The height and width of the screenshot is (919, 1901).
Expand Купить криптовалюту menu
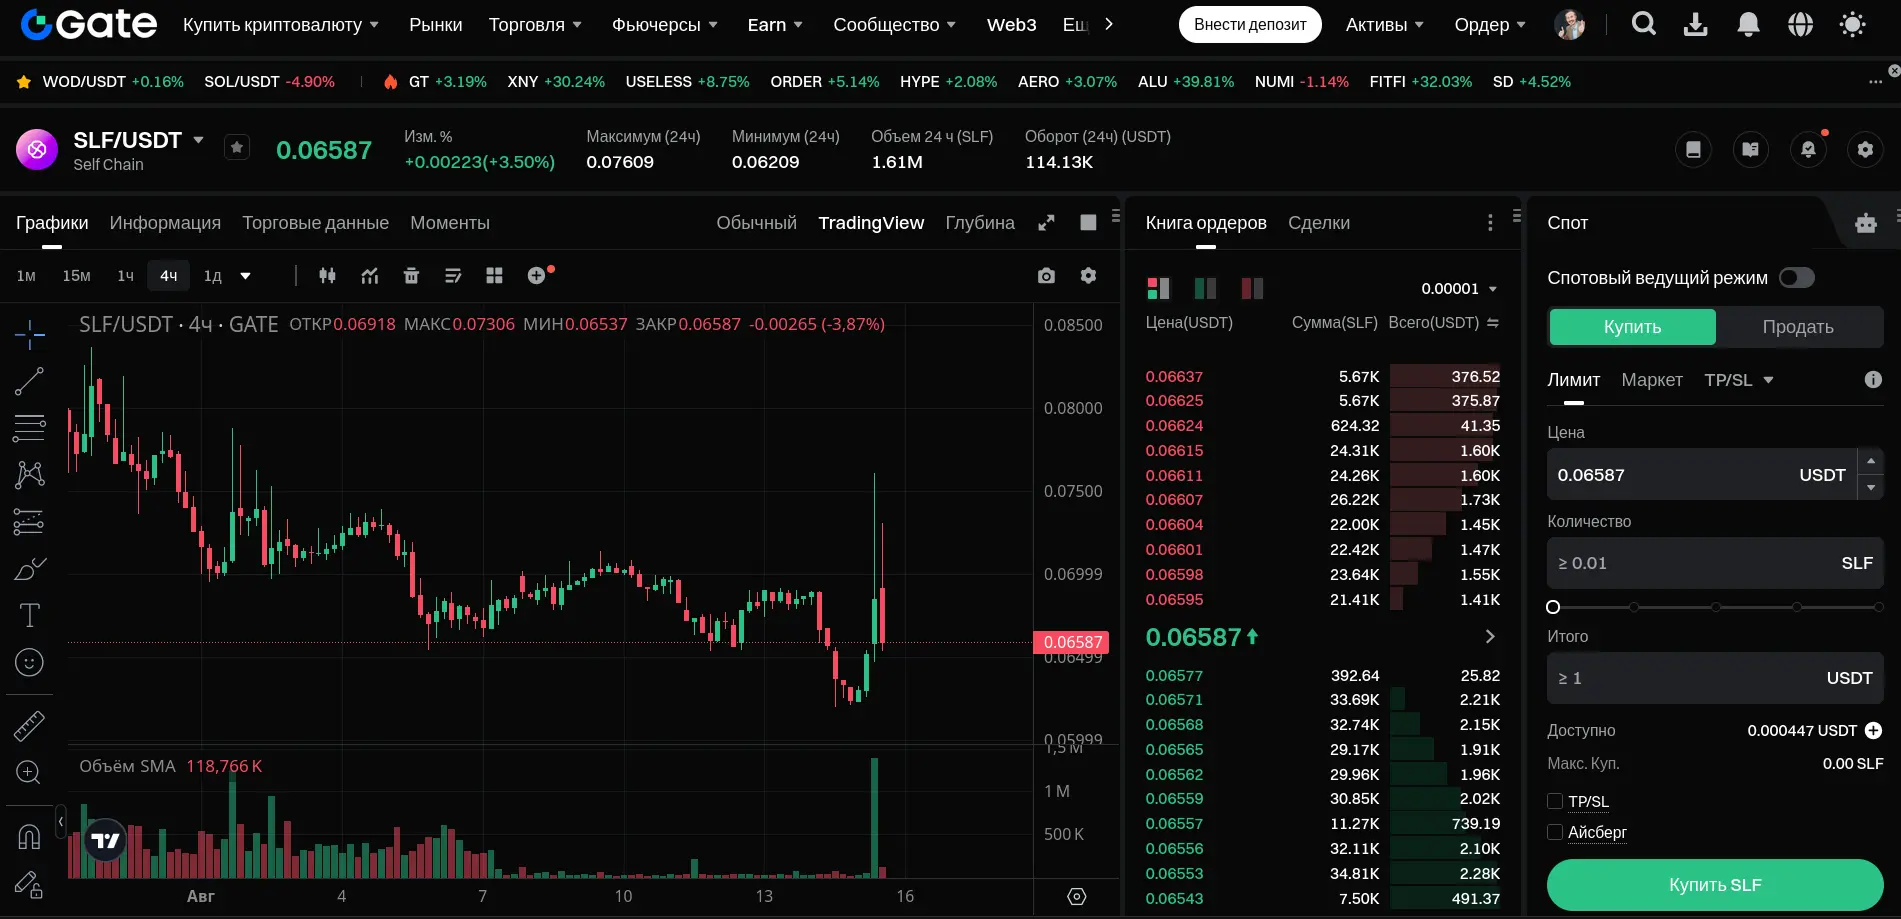pyautogui.click(x=280, y=24)
